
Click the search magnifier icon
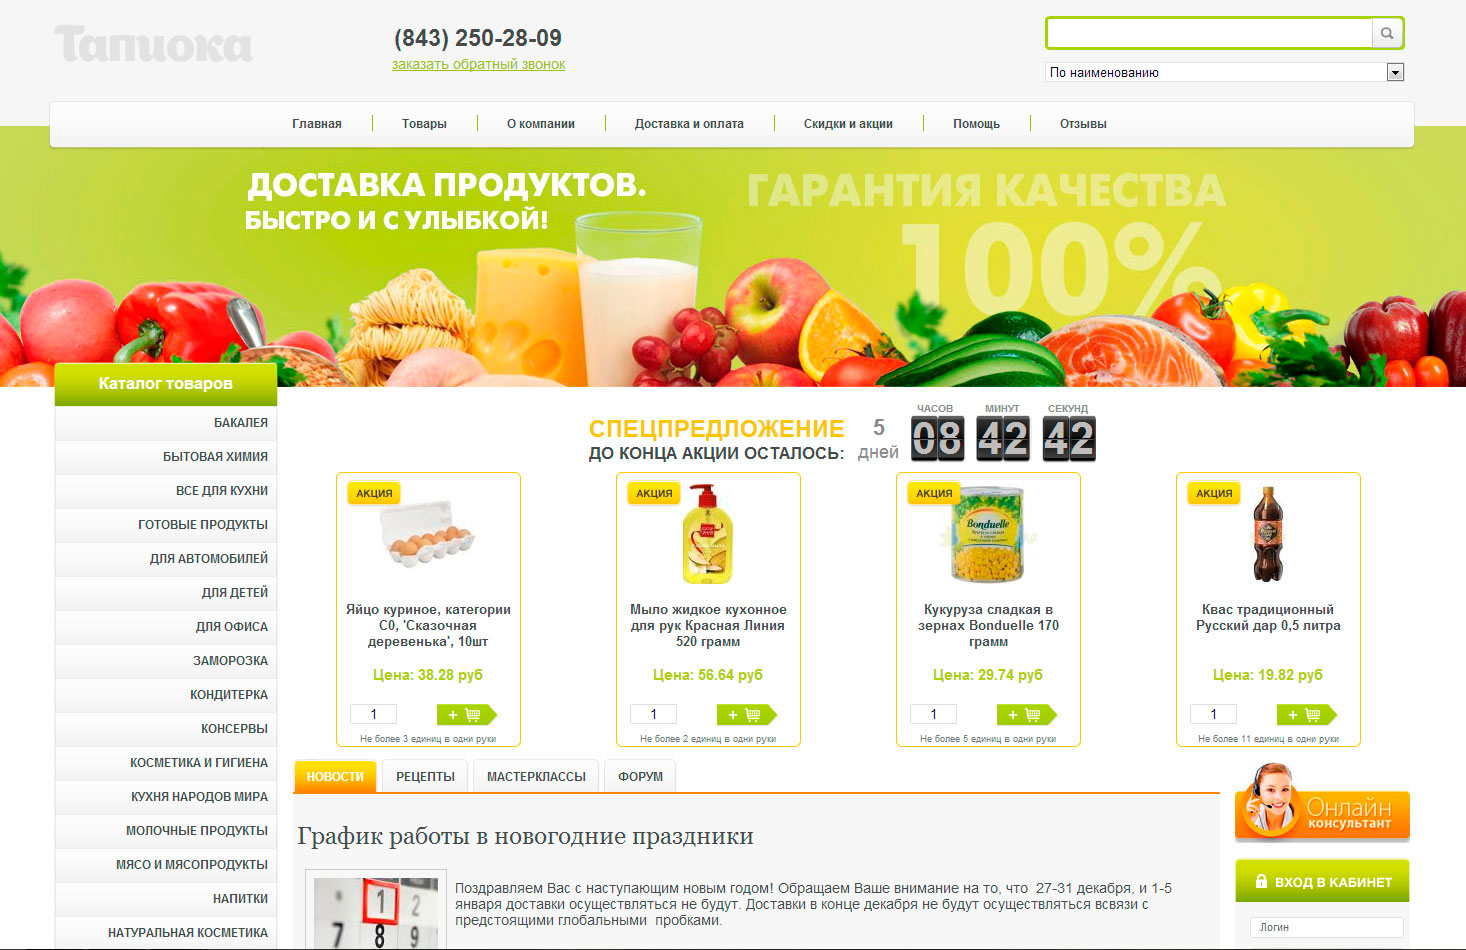[x=1387, y=33]
